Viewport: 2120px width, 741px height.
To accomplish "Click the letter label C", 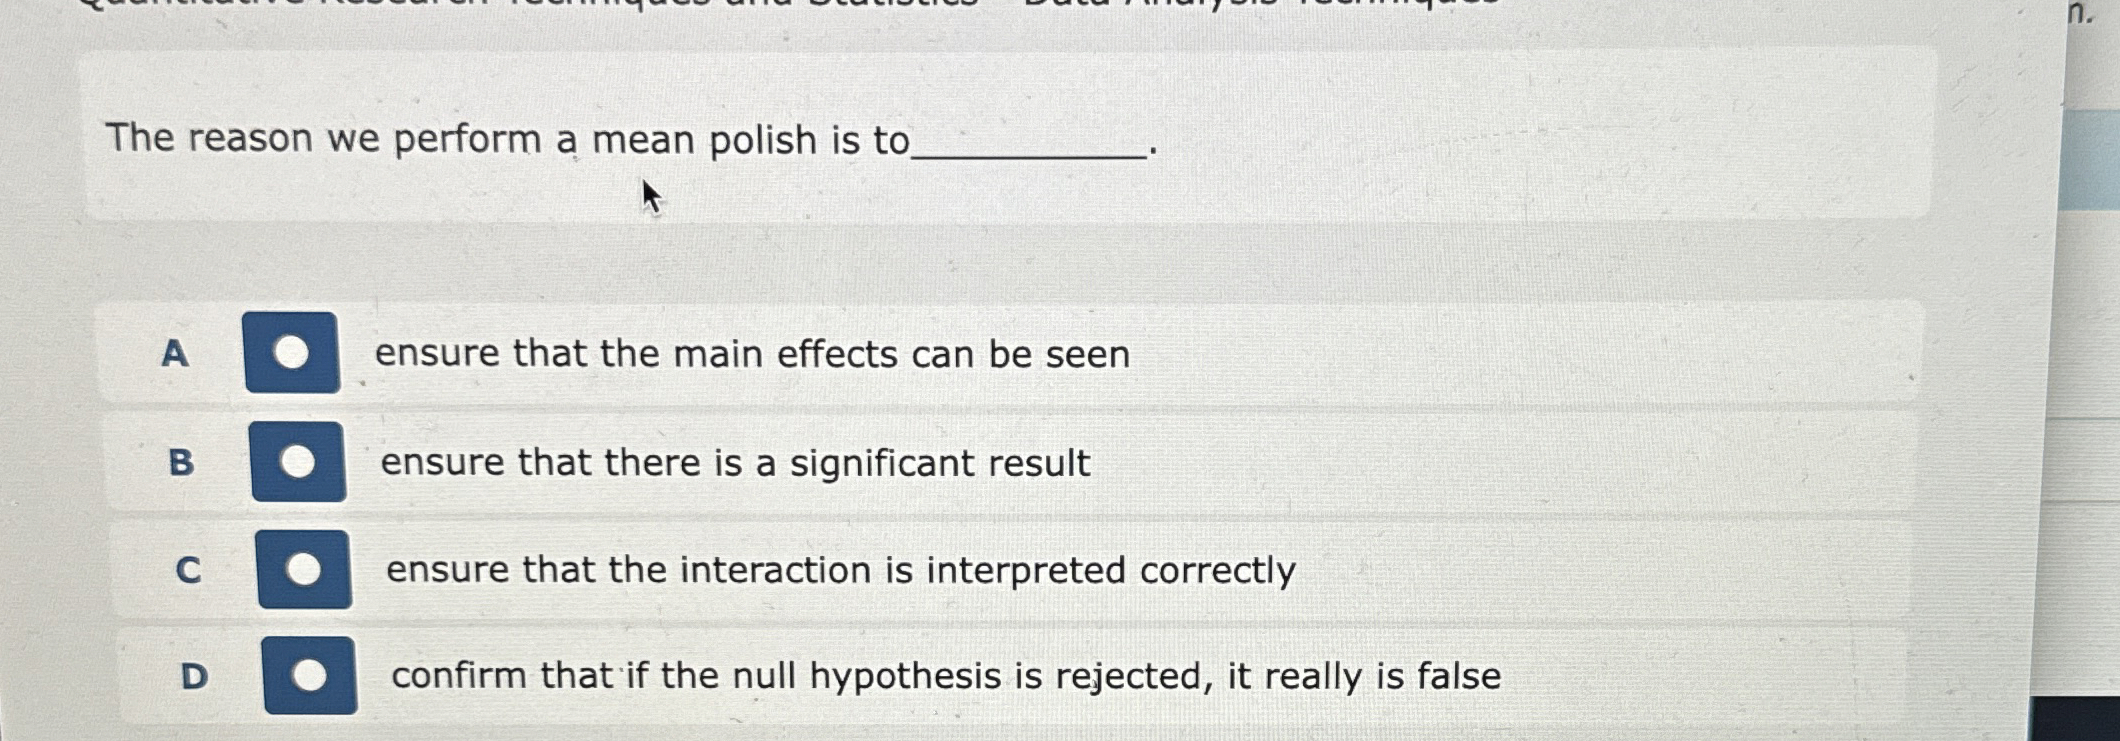I will 189,569.
